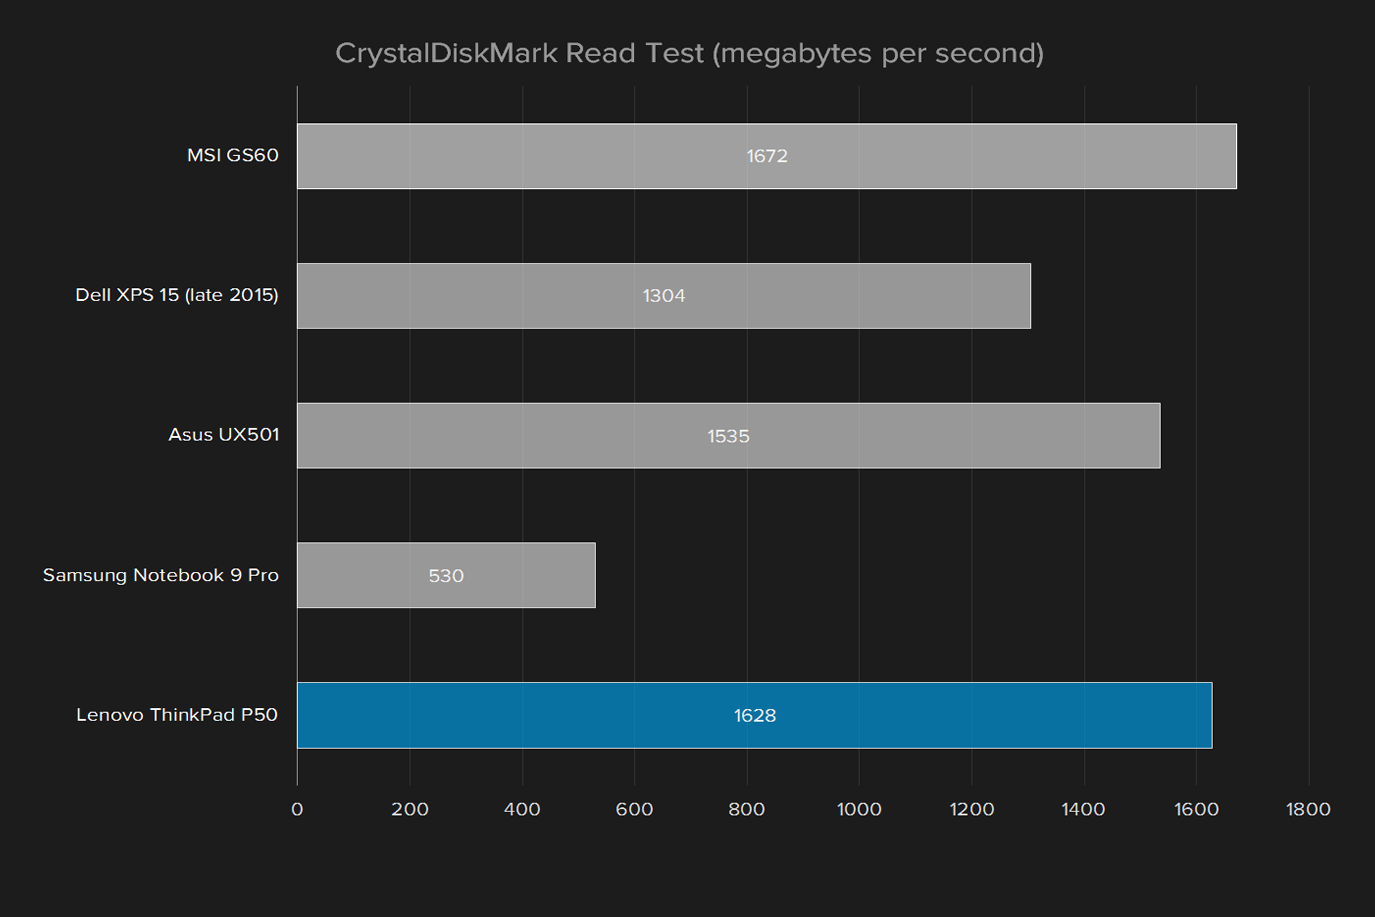Screen dimensions: 1375x917
Task: Click the MSI GS60 bar
Action: coord(767,156)
